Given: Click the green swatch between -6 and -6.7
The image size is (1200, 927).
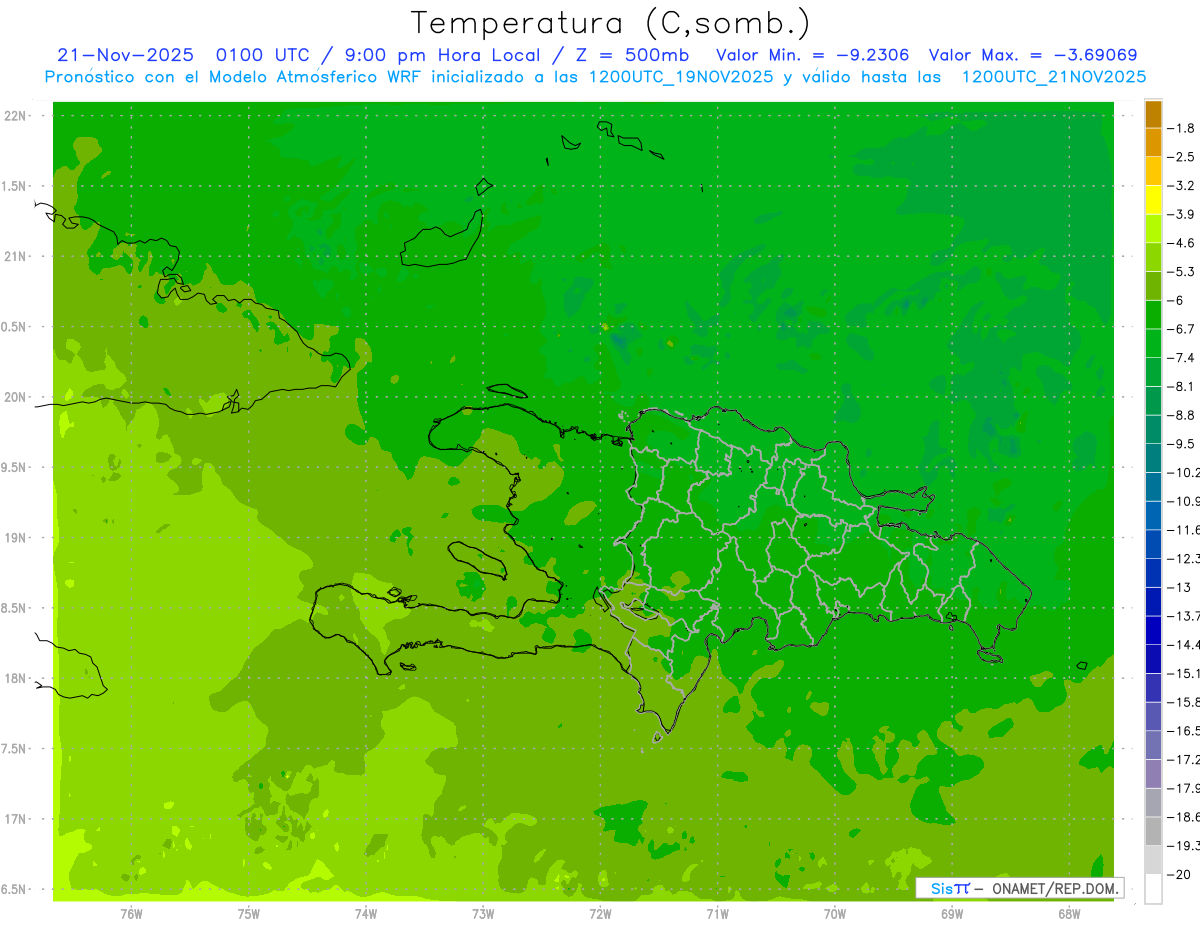Looking at the screenshot, I should (x=1153, y=315).
